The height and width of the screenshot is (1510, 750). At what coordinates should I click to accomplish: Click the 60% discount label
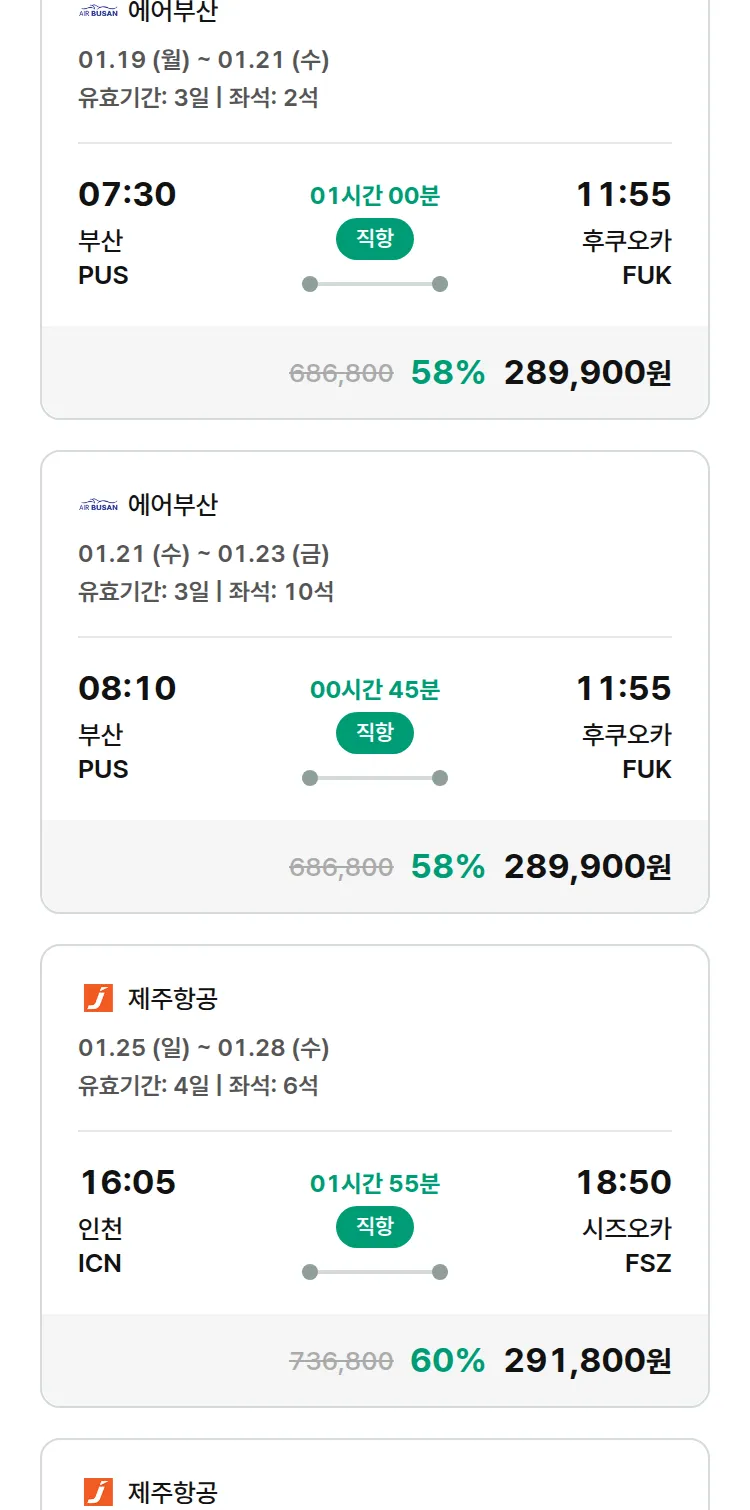448,1361
